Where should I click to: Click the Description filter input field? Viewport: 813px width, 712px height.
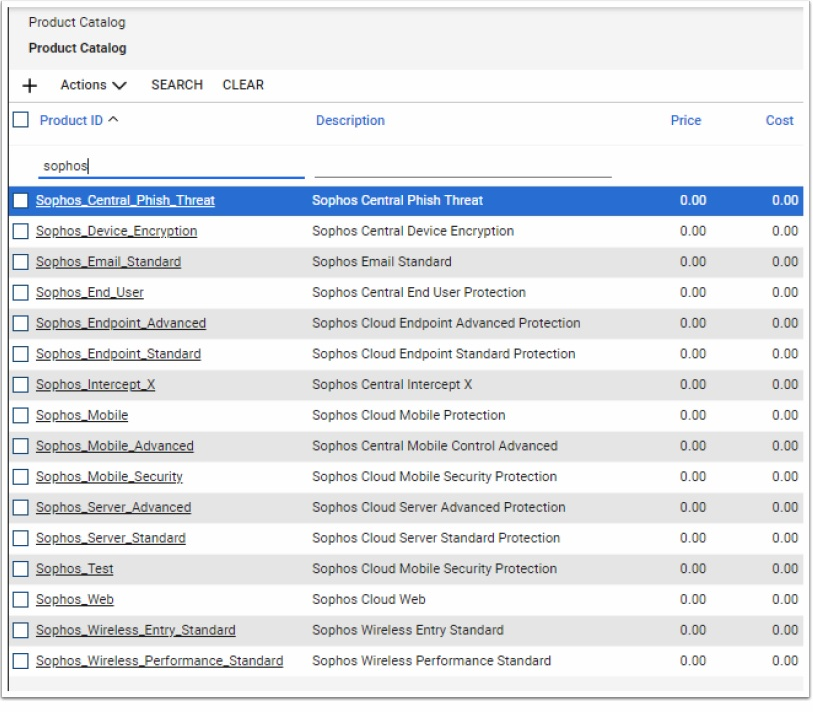pos(462,166)
